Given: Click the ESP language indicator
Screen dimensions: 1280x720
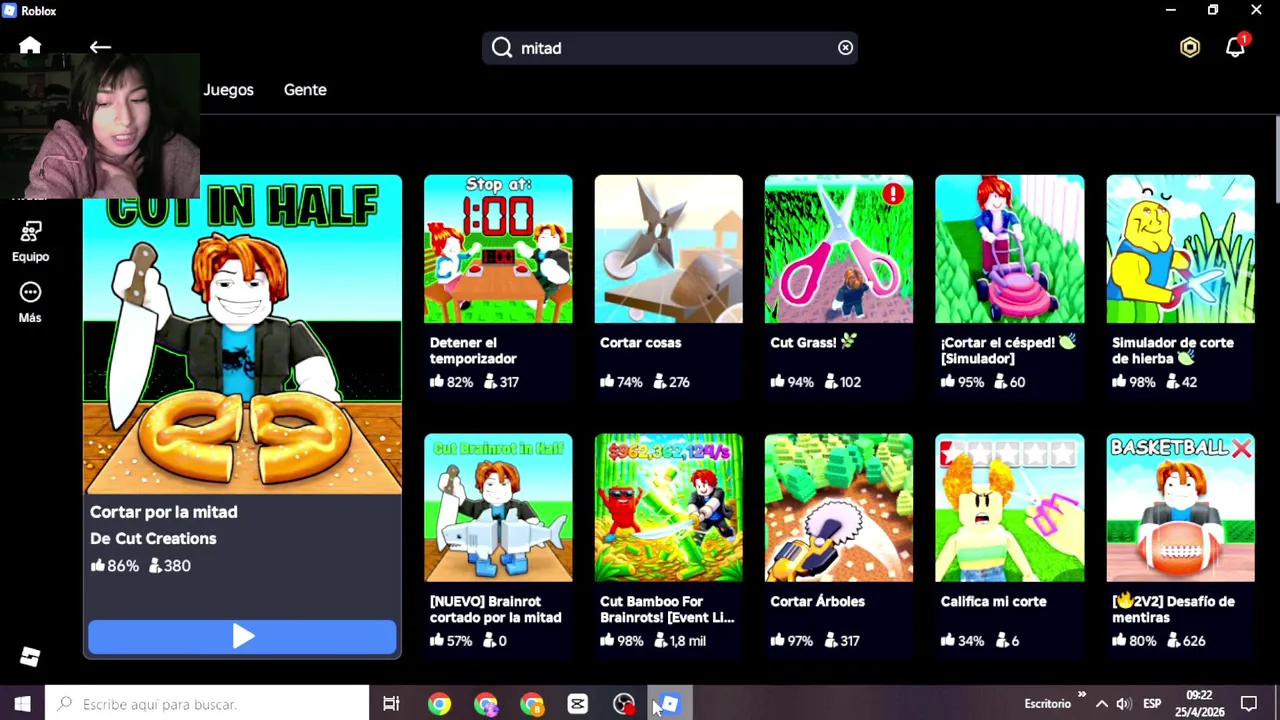Looking at the screenshot, I should pos(1152,704).
